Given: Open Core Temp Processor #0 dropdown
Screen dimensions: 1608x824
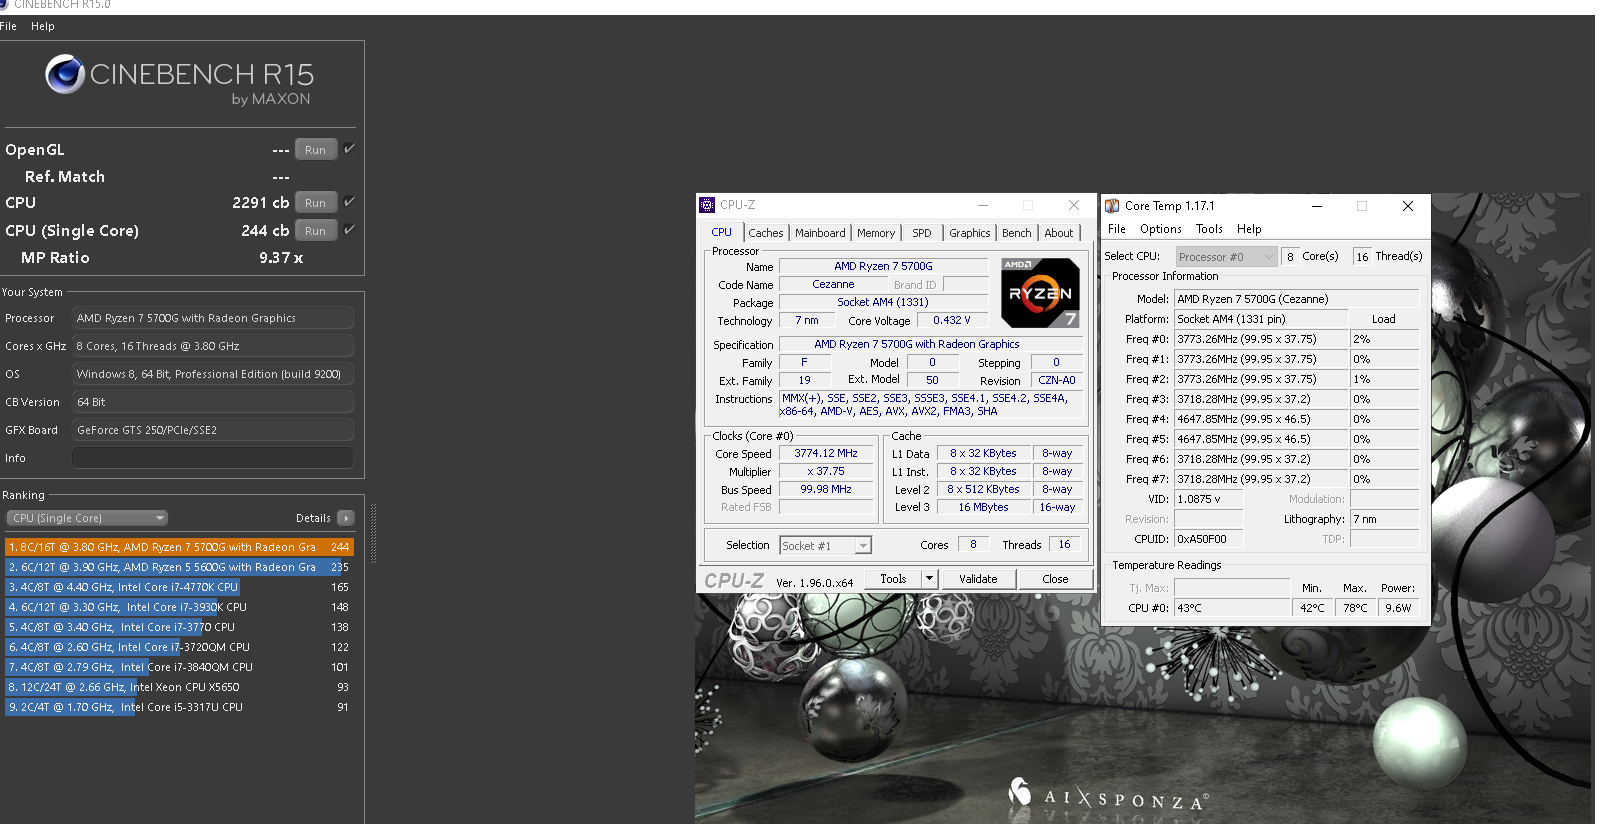Looking at the screenshot, I should tap(1226, 257).
